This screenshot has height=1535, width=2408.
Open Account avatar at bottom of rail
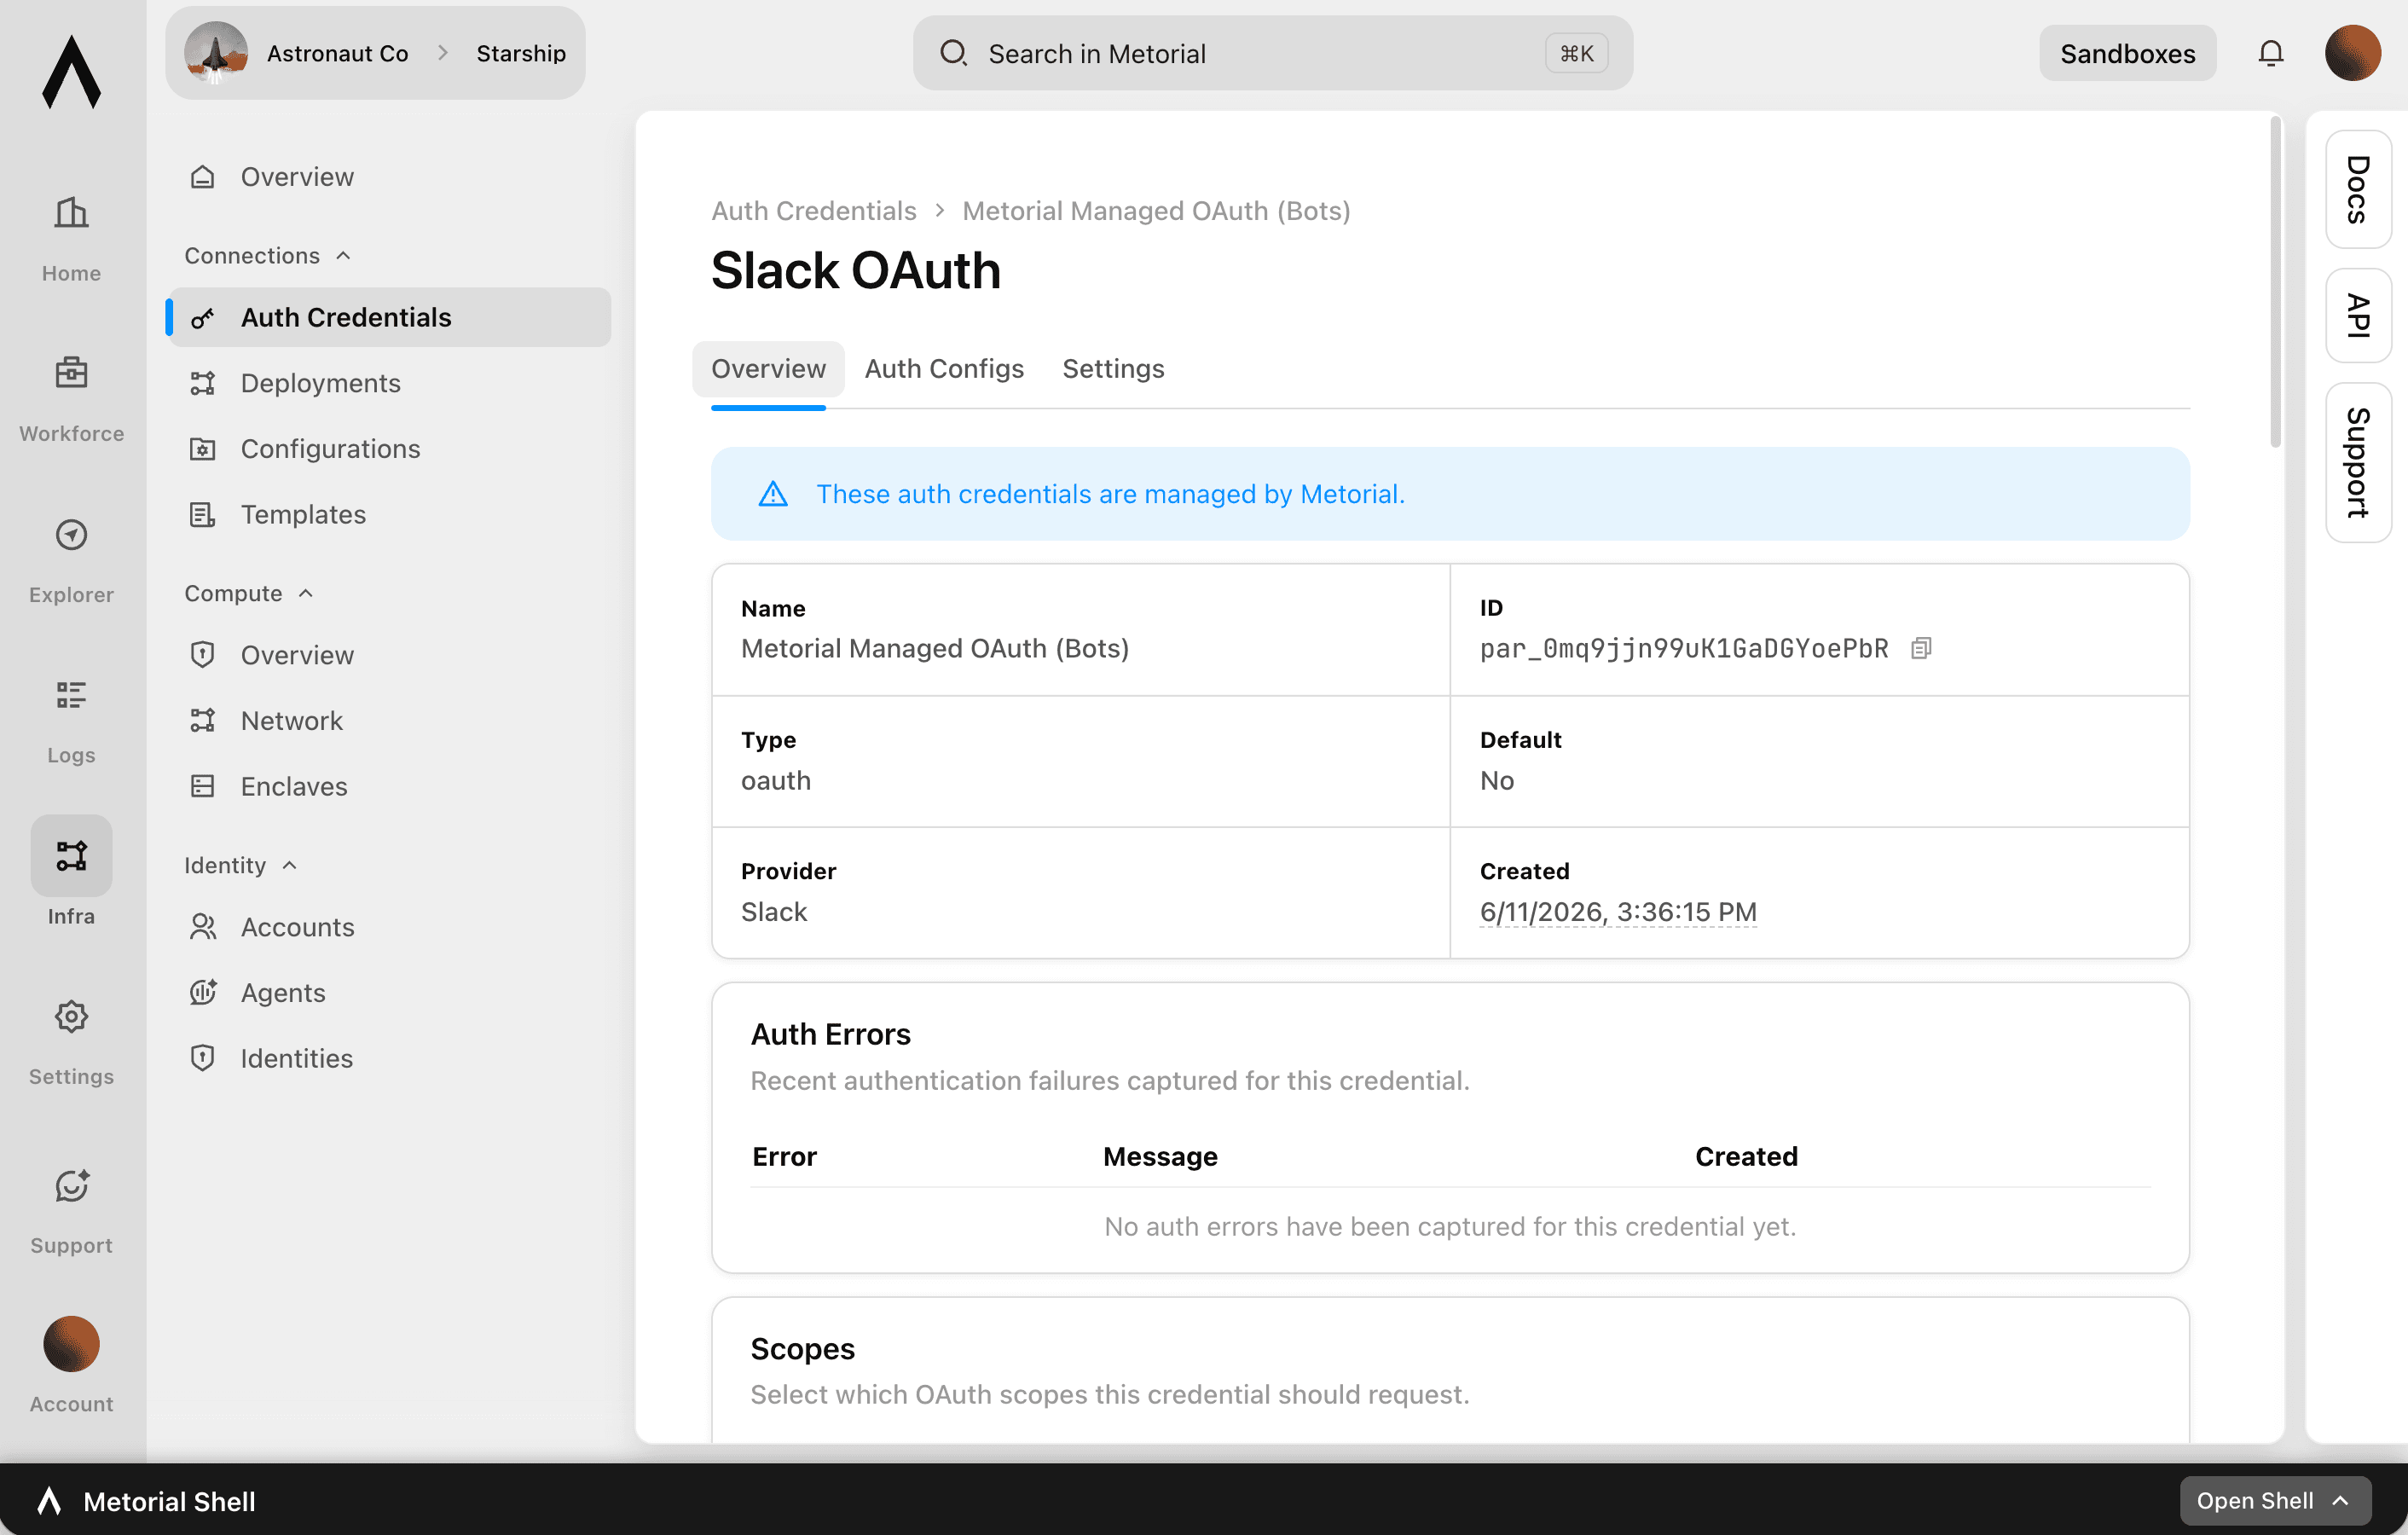pyautogui.click(x=71, y=1343)
